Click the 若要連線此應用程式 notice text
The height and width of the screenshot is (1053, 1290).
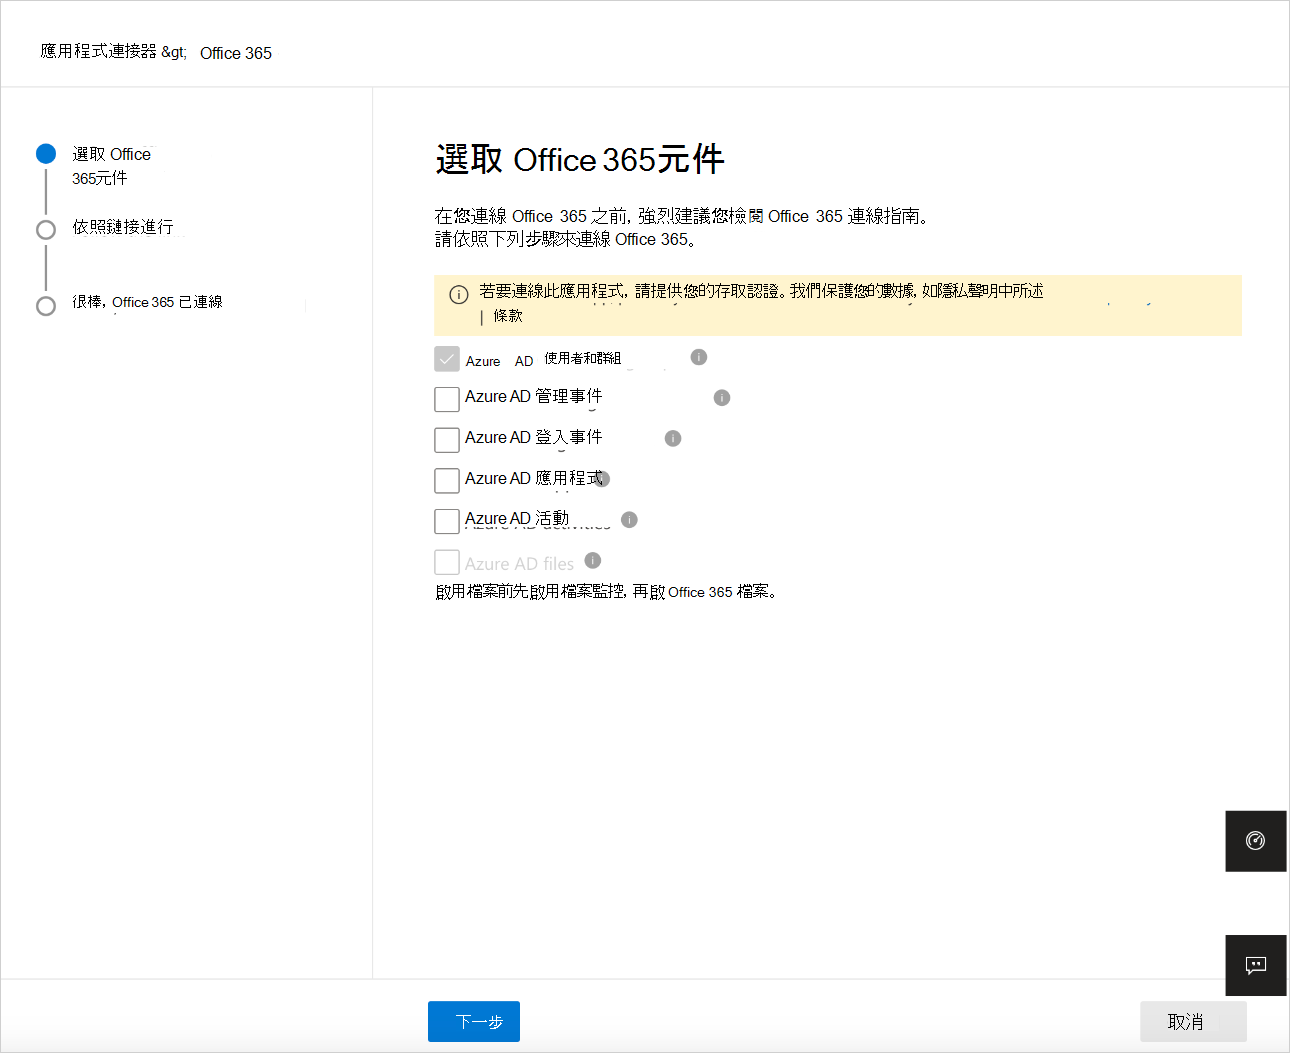point(761,291)
